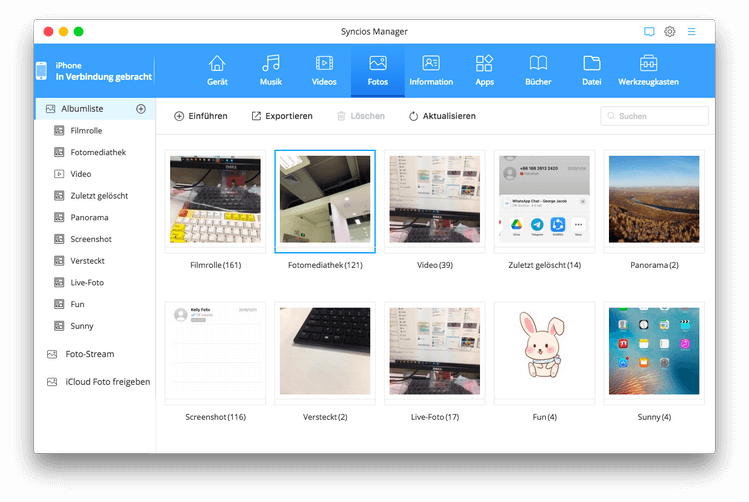Image resolution: width=749 pixels, height=502 pixels.
Task: Open Foto-Stream in the sidebar
Action: pos(90,354)
